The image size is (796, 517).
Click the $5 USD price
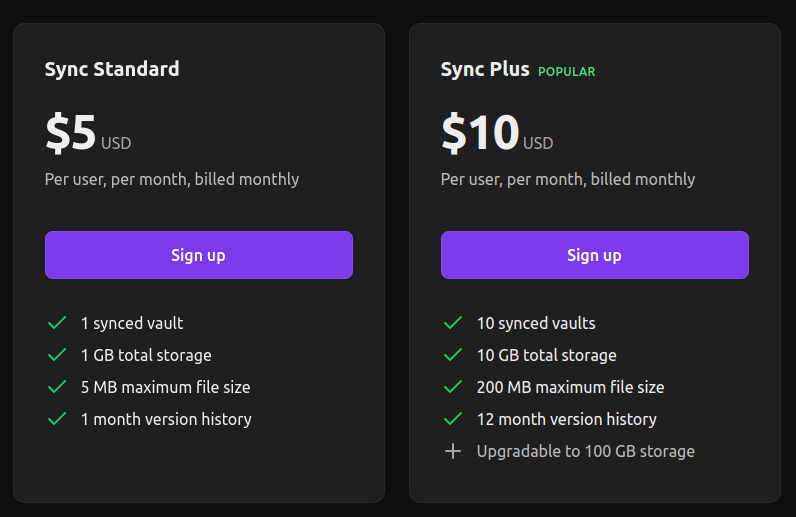pyautogui.click(x=88, y=133)
